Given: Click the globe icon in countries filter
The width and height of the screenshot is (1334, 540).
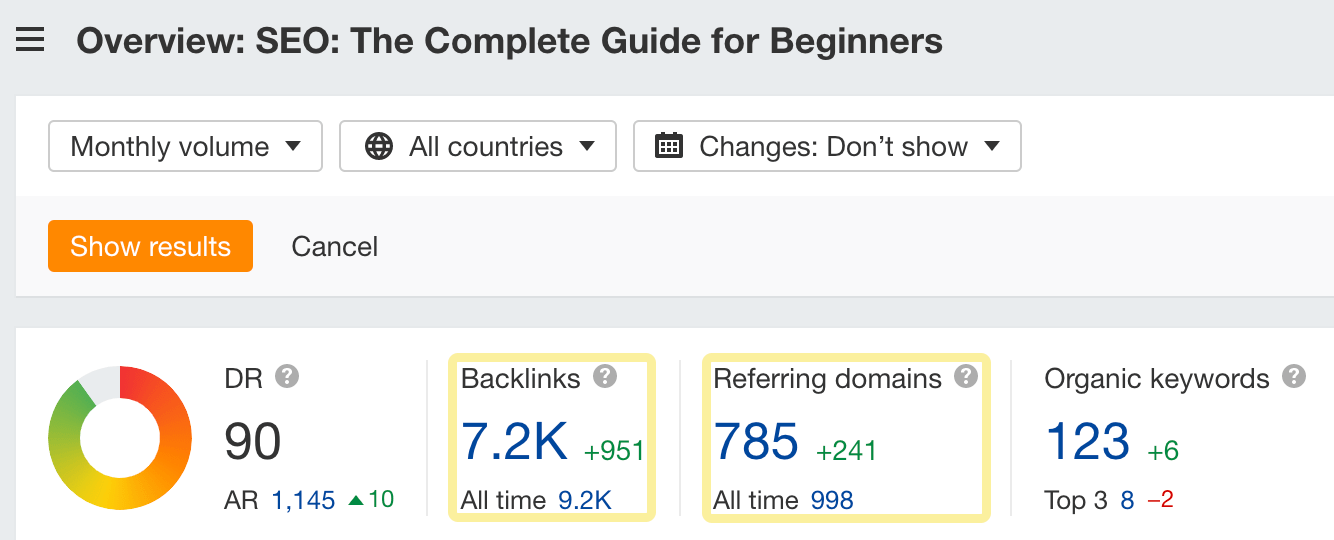Looking at the screenshot, I should (x=378, y=147).
